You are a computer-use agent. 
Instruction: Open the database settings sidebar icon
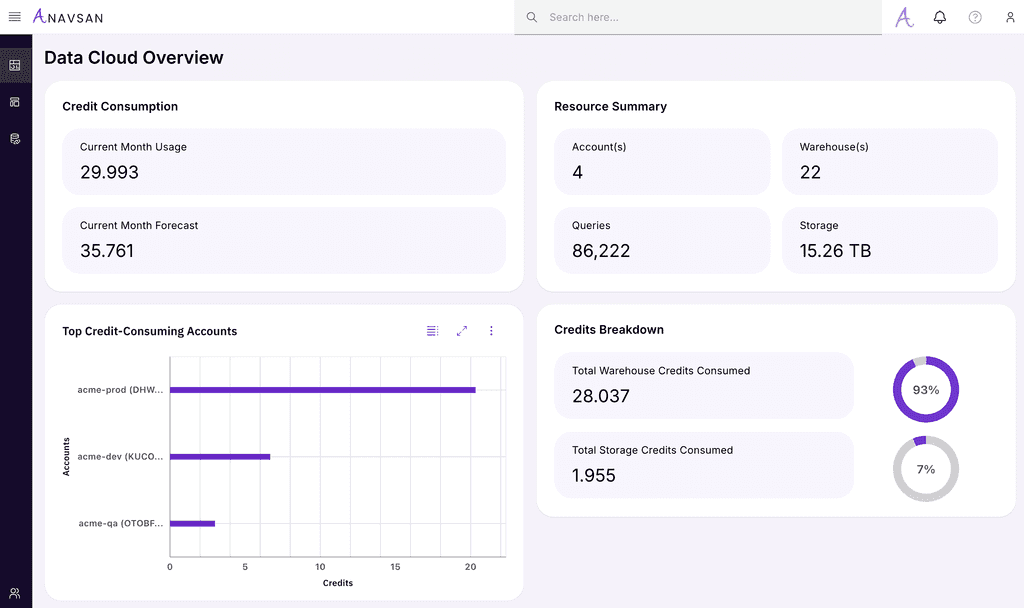[15, 138]
